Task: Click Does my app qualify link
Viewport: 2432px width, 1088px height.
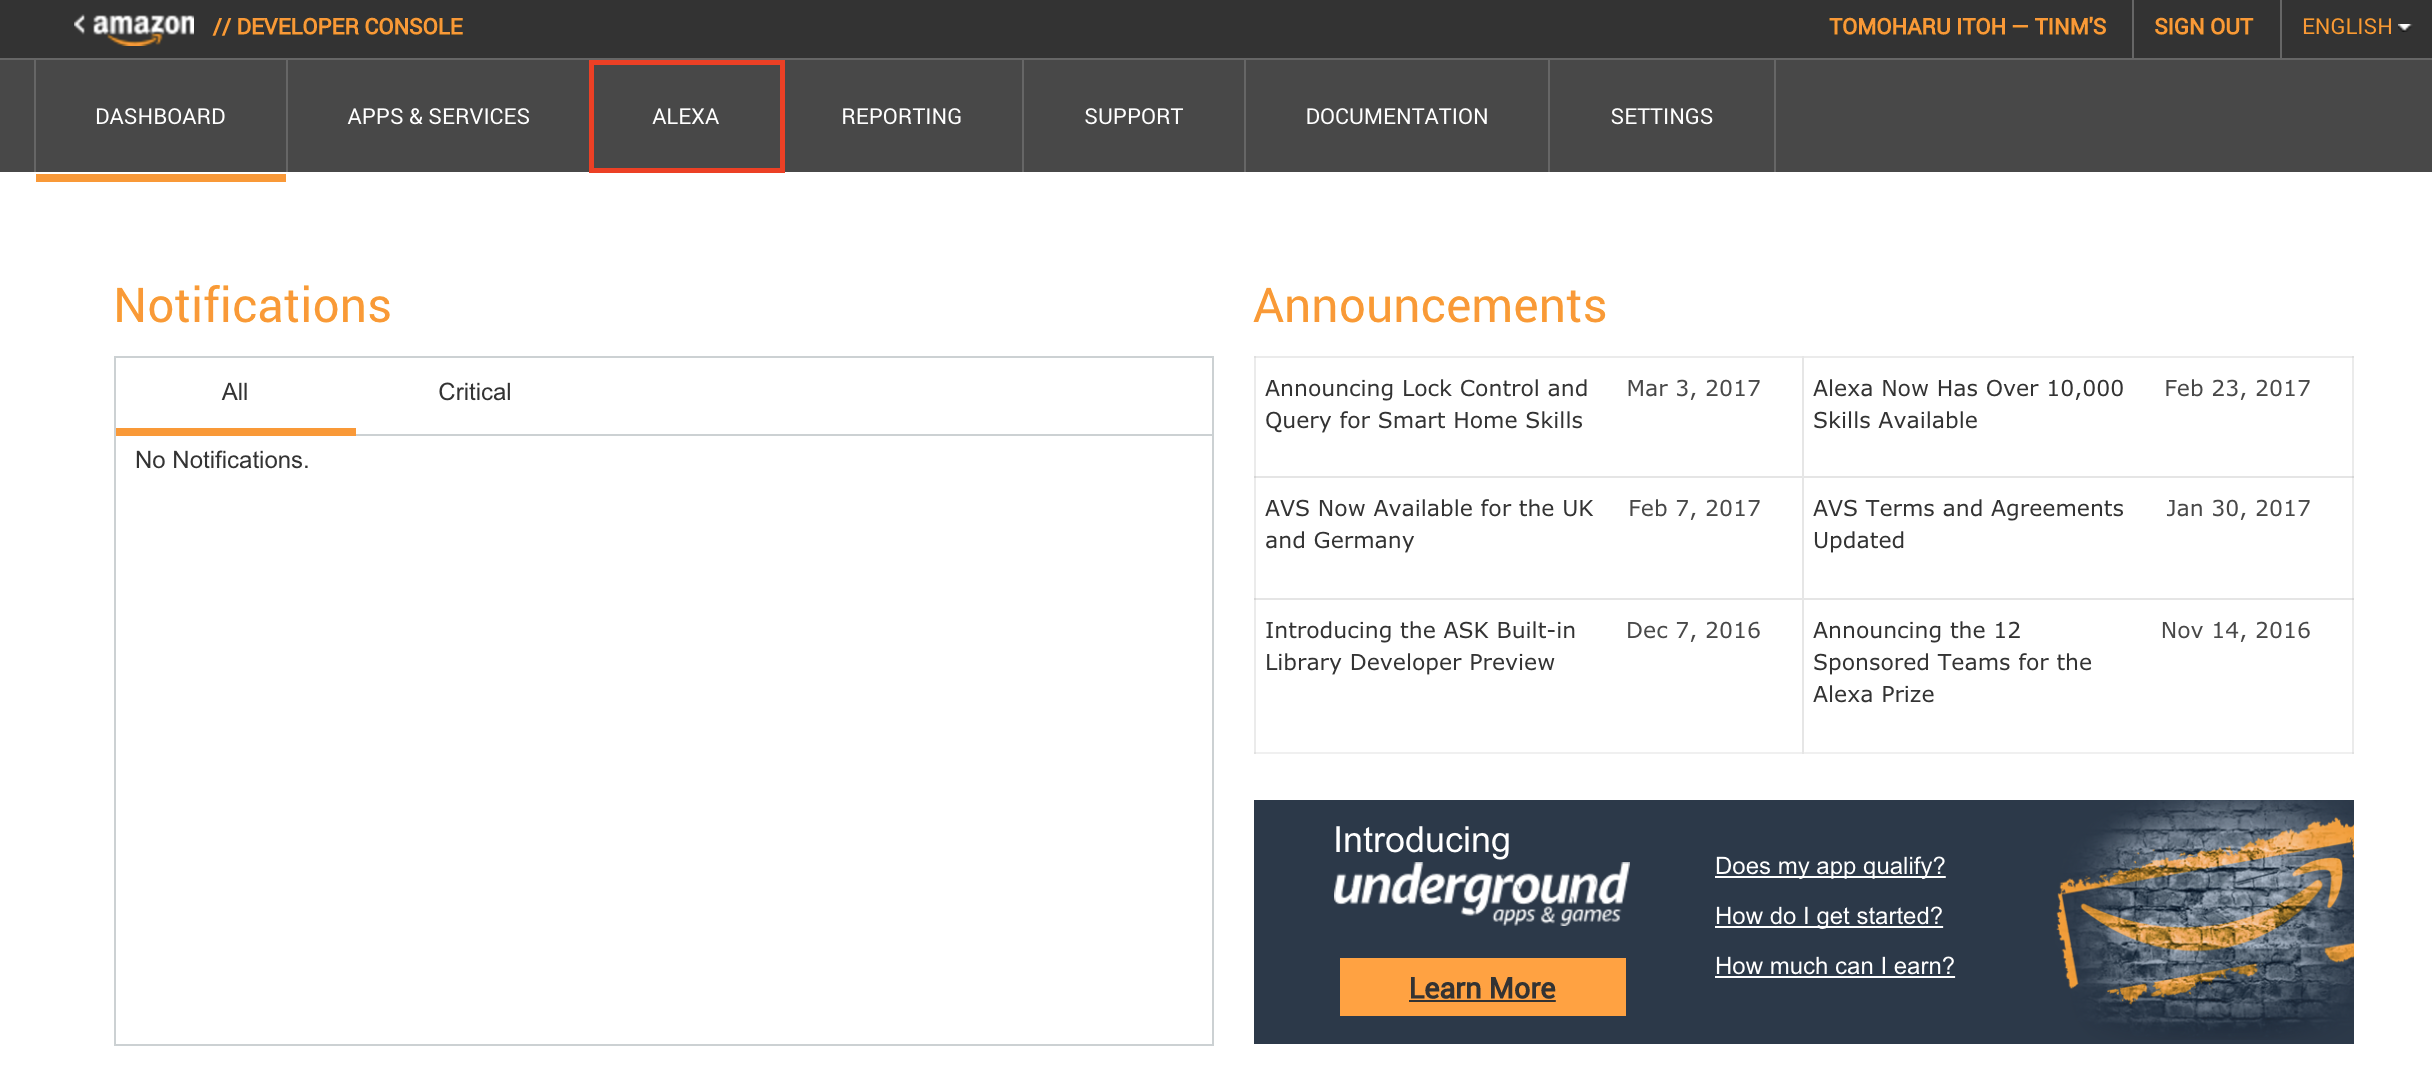Action: pyautogui.click(x=1829, y=863)
